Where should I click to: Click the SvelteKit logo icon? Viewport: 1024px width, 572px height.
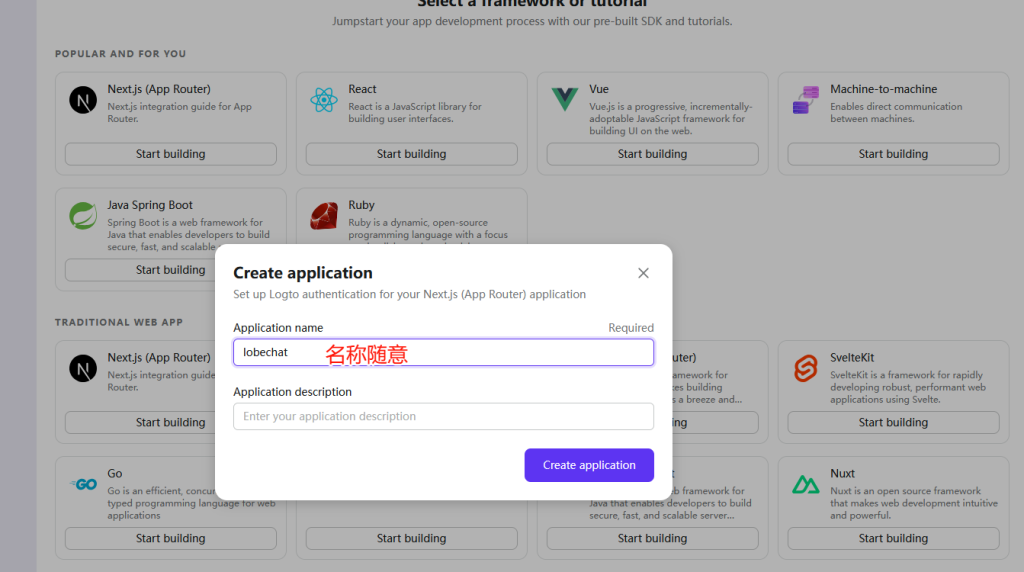[x=806, y=368]
